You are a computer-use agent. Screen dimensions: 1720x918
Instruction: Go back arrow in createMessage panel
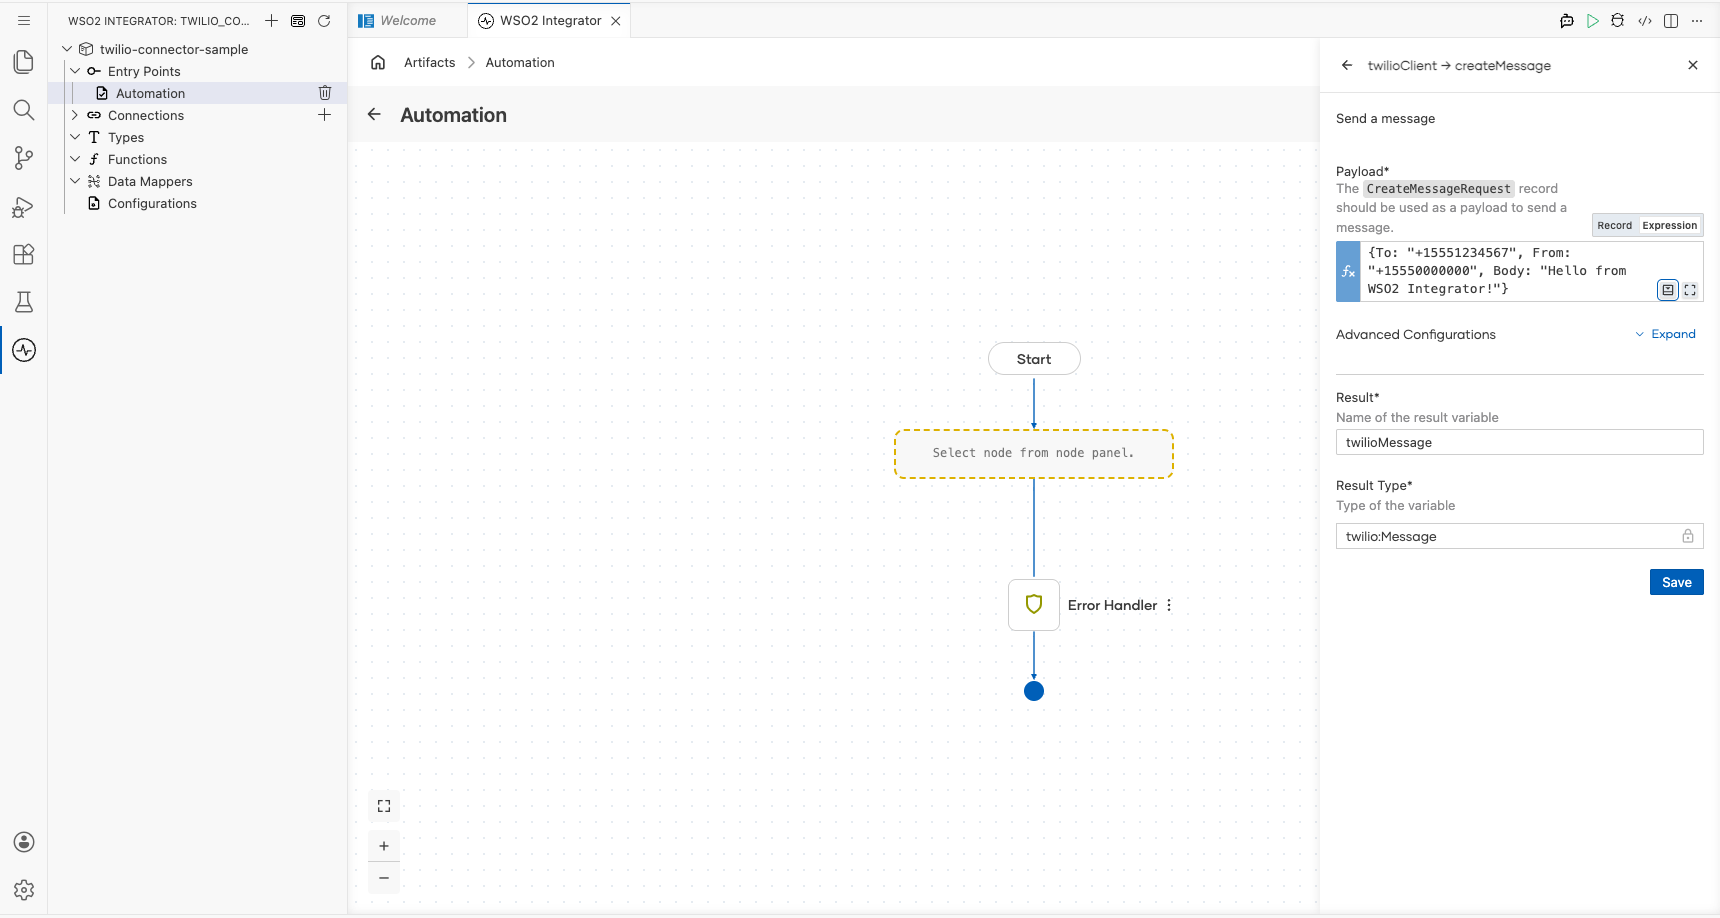pyautogui.click(x=1347, y=65)
